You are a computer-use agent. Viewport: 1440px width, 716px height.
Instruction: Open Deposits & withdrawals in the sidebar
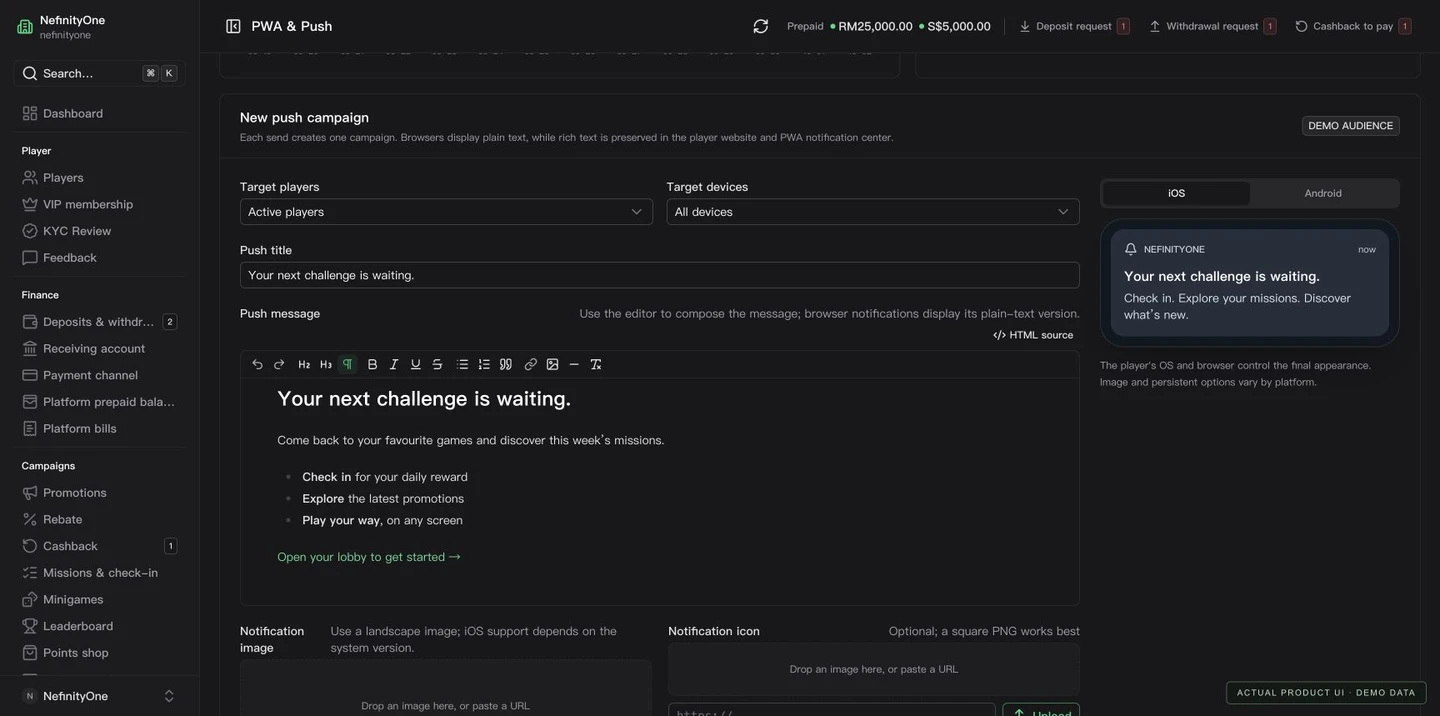[99, 322]
